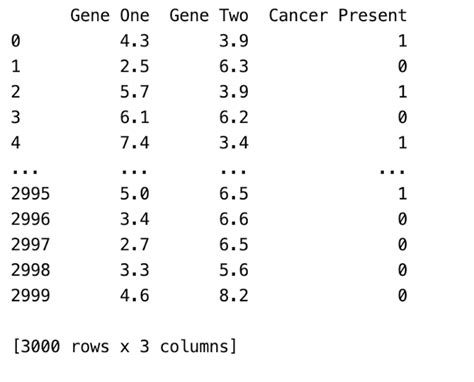Click Gene One value 5.7 in row 2
Viewport: 474px width, 382px height.
135,92
